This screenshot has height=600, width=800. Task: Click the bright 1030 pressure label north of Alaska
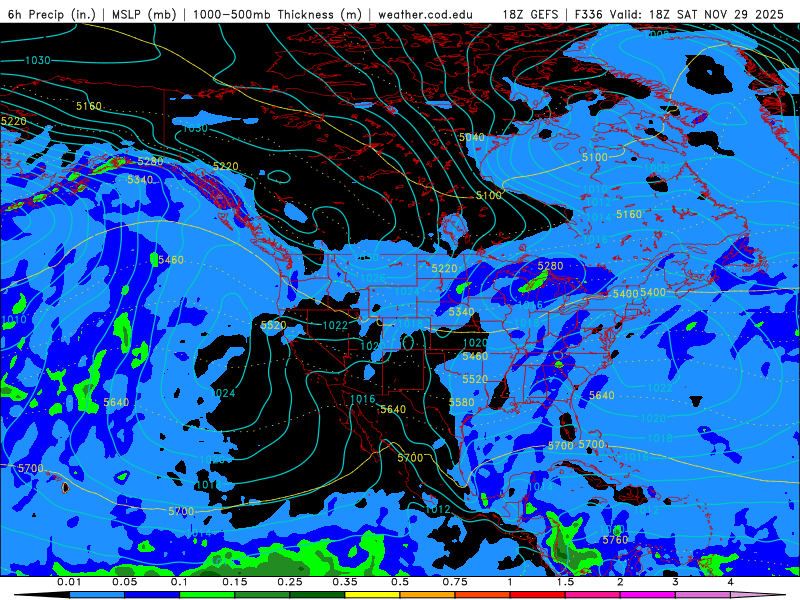38,60
